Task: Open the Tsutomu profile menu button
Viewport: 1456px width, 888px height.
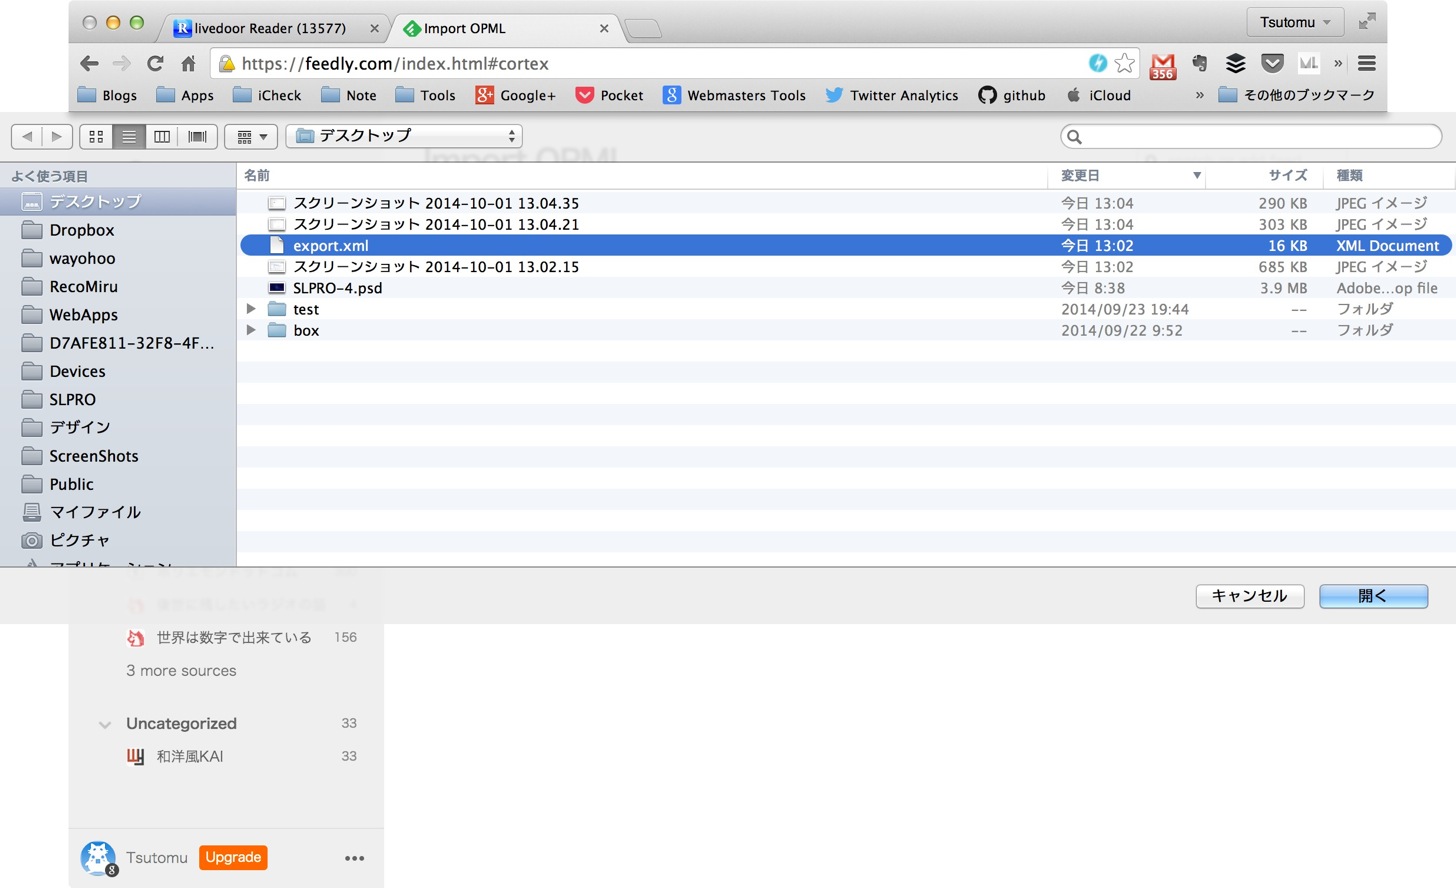Action: point(1295,22)
